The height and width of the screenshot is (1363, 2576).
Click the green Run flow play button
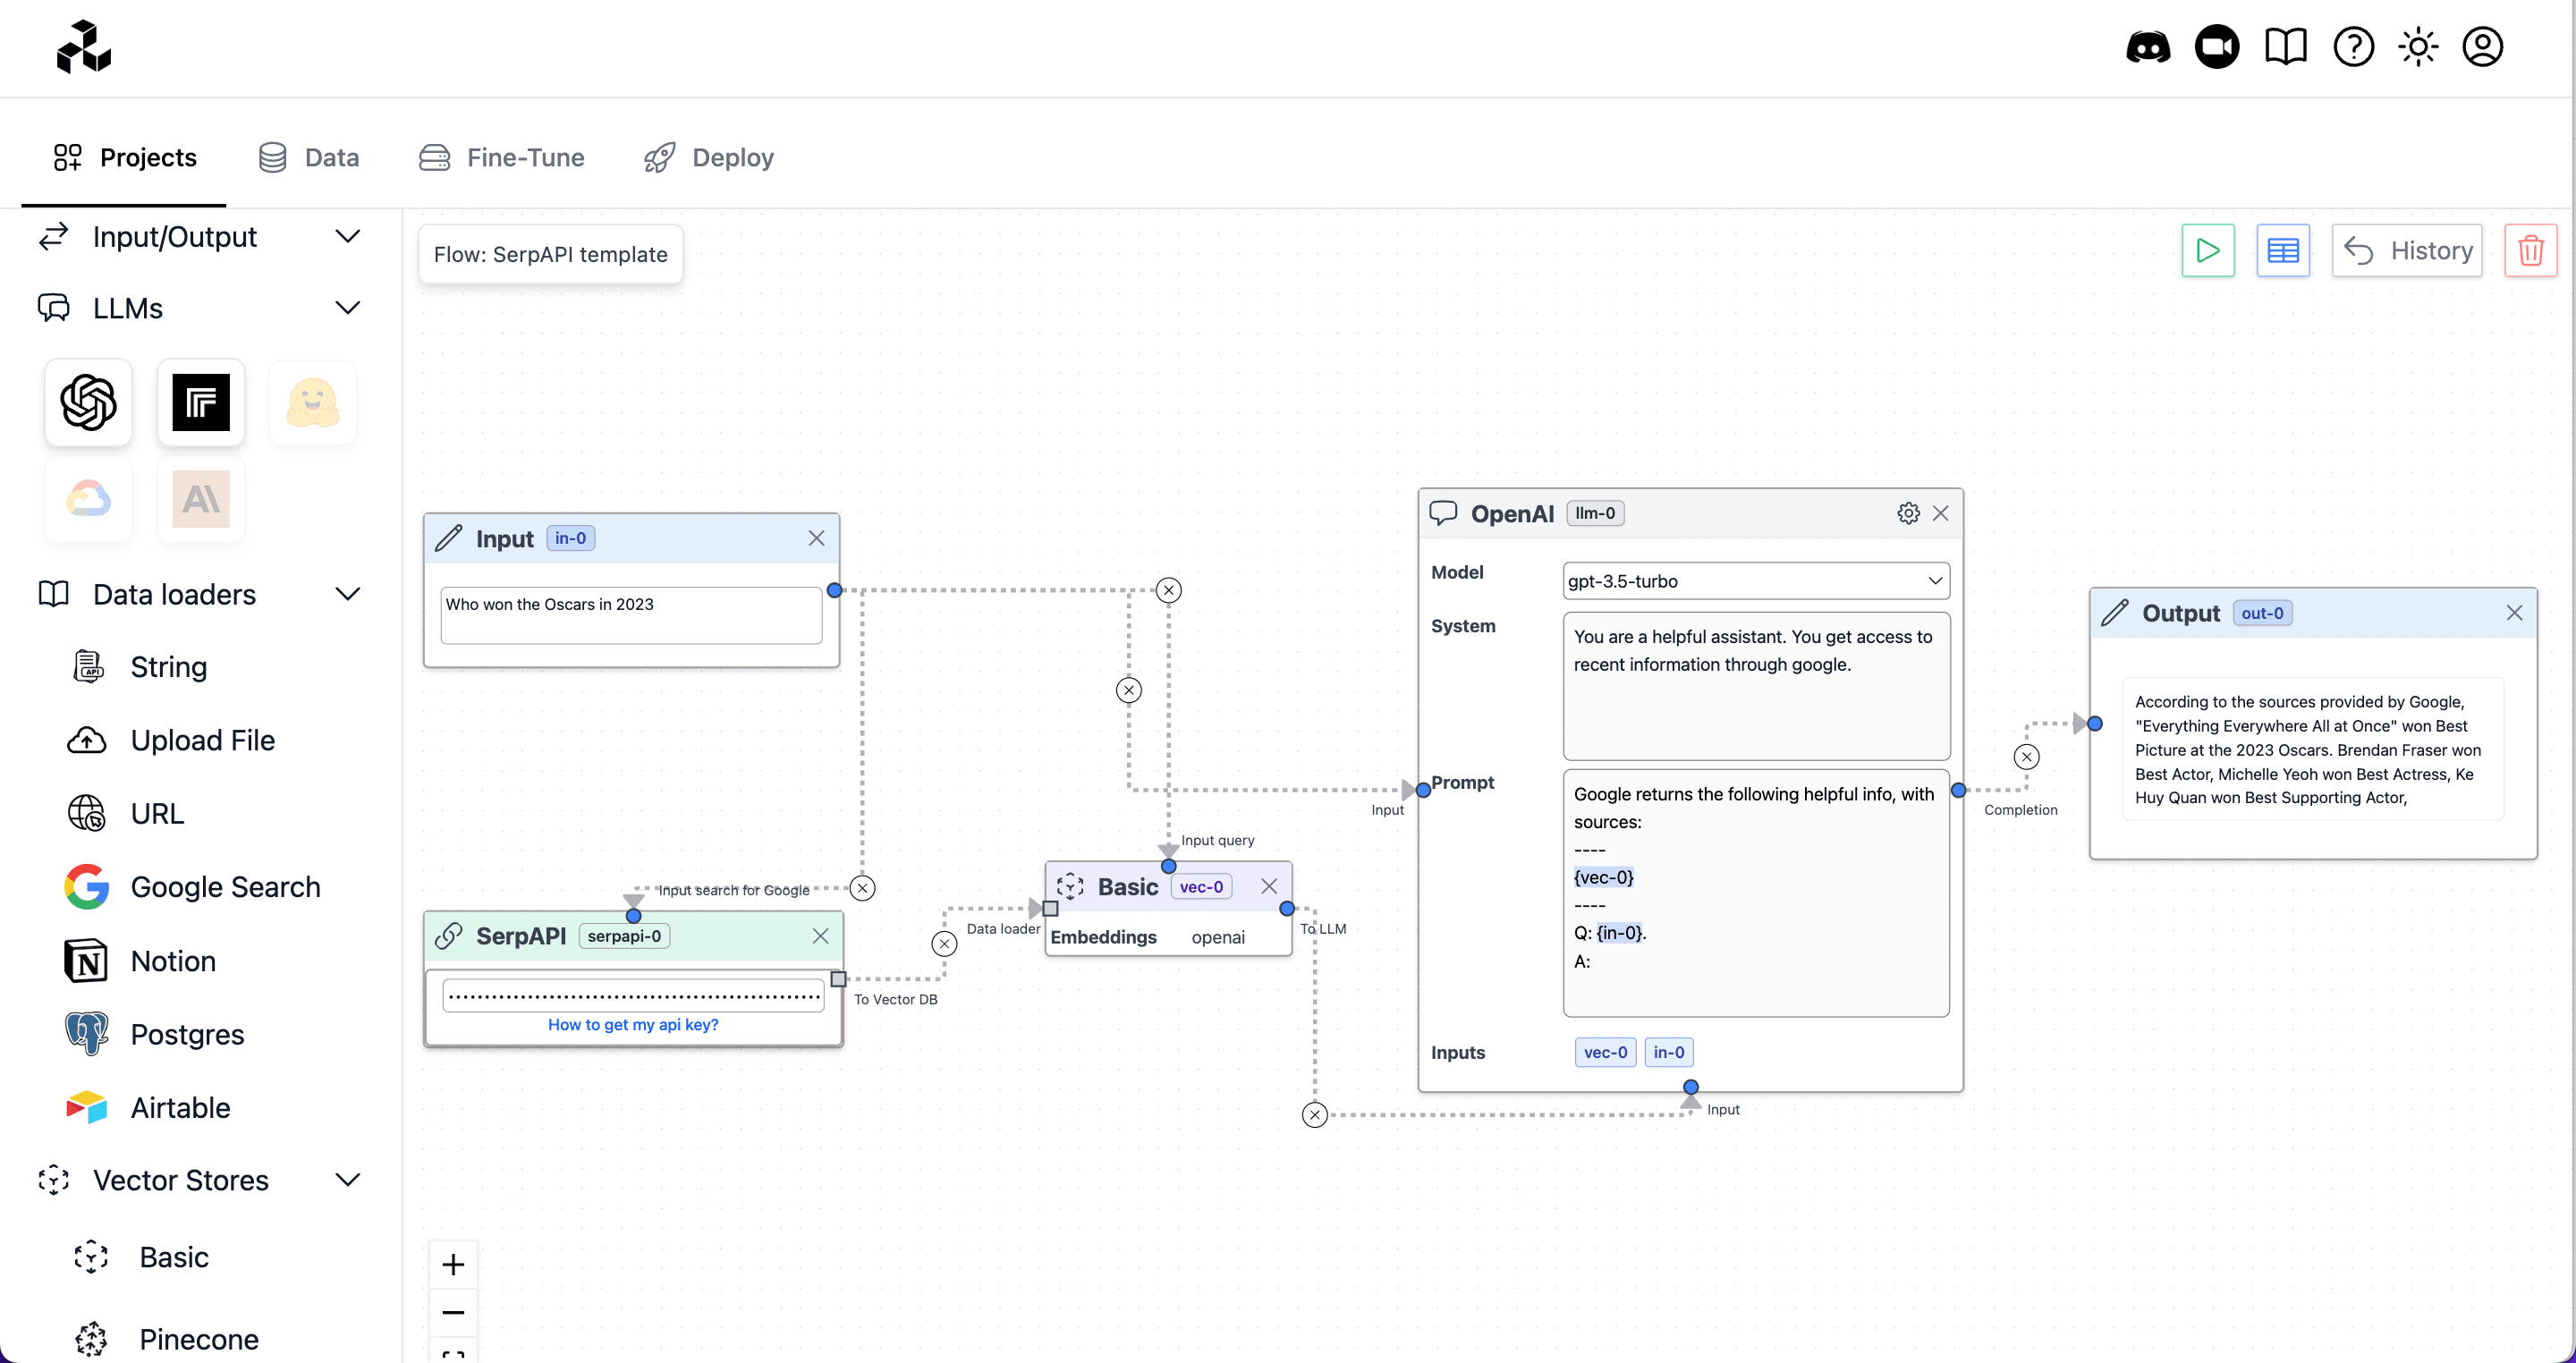2207,251
